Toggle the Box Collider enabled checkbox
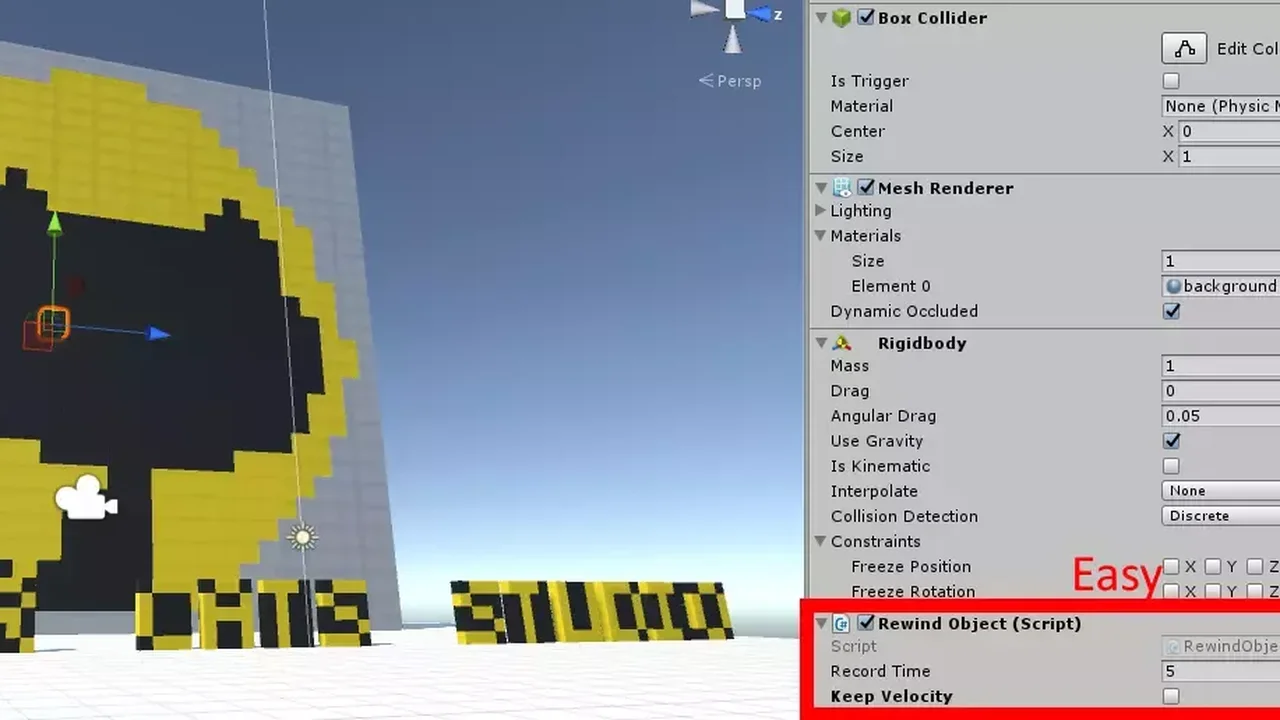The width and height of the screenshot is (1280, 720). click(866, 18)
